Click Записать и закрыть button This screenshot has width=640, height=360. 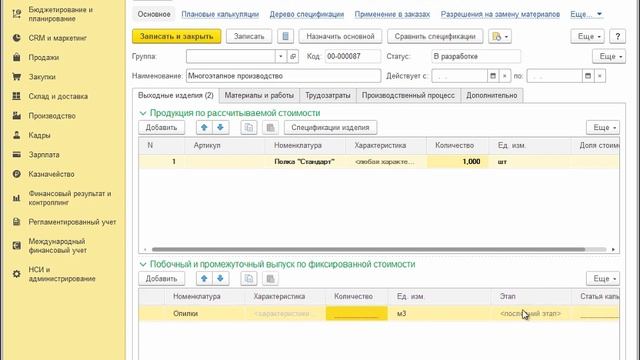[176, 36]
